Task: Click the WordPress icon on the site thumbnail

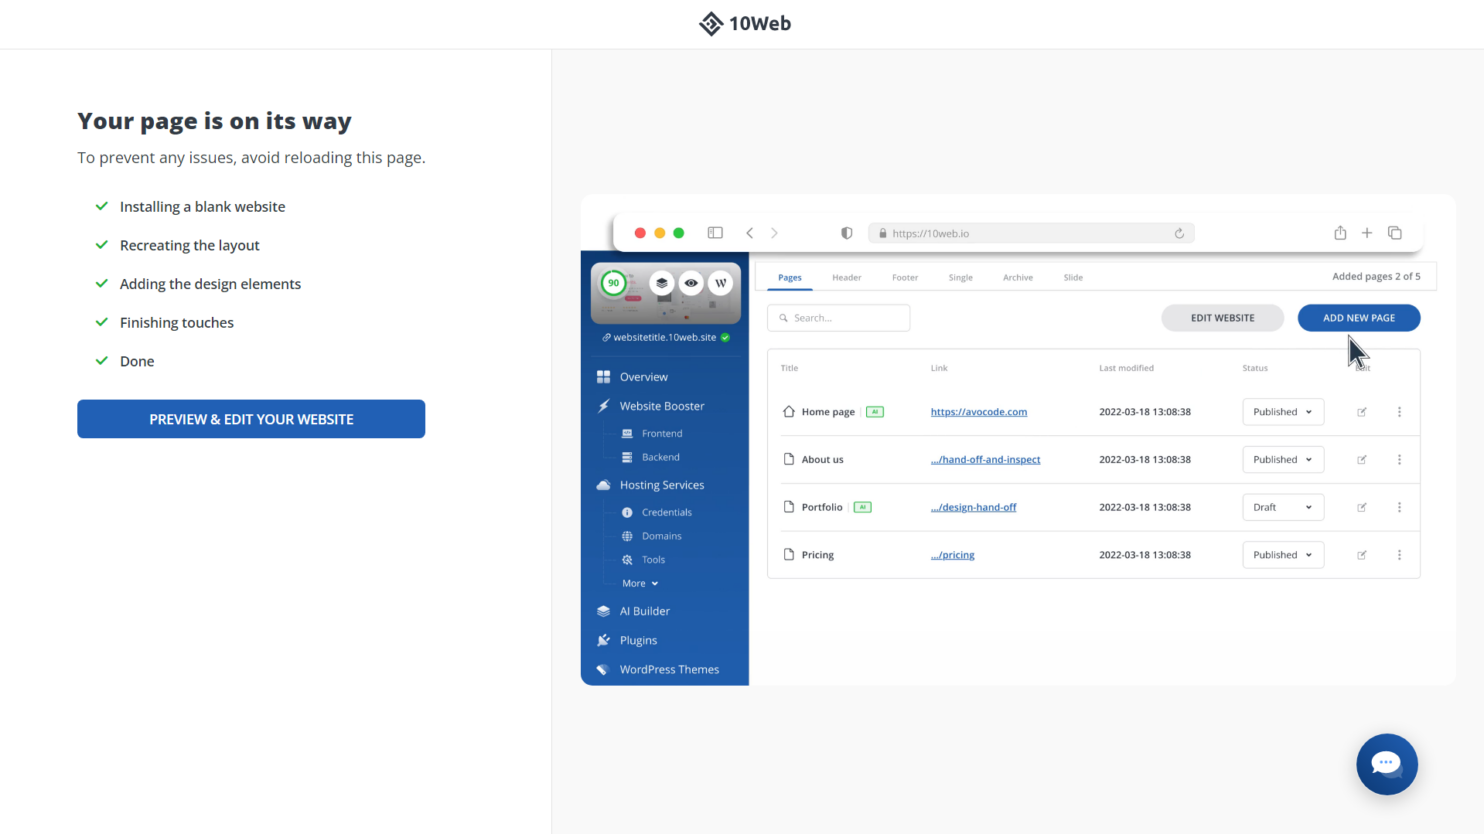Action: pos(720,283)
